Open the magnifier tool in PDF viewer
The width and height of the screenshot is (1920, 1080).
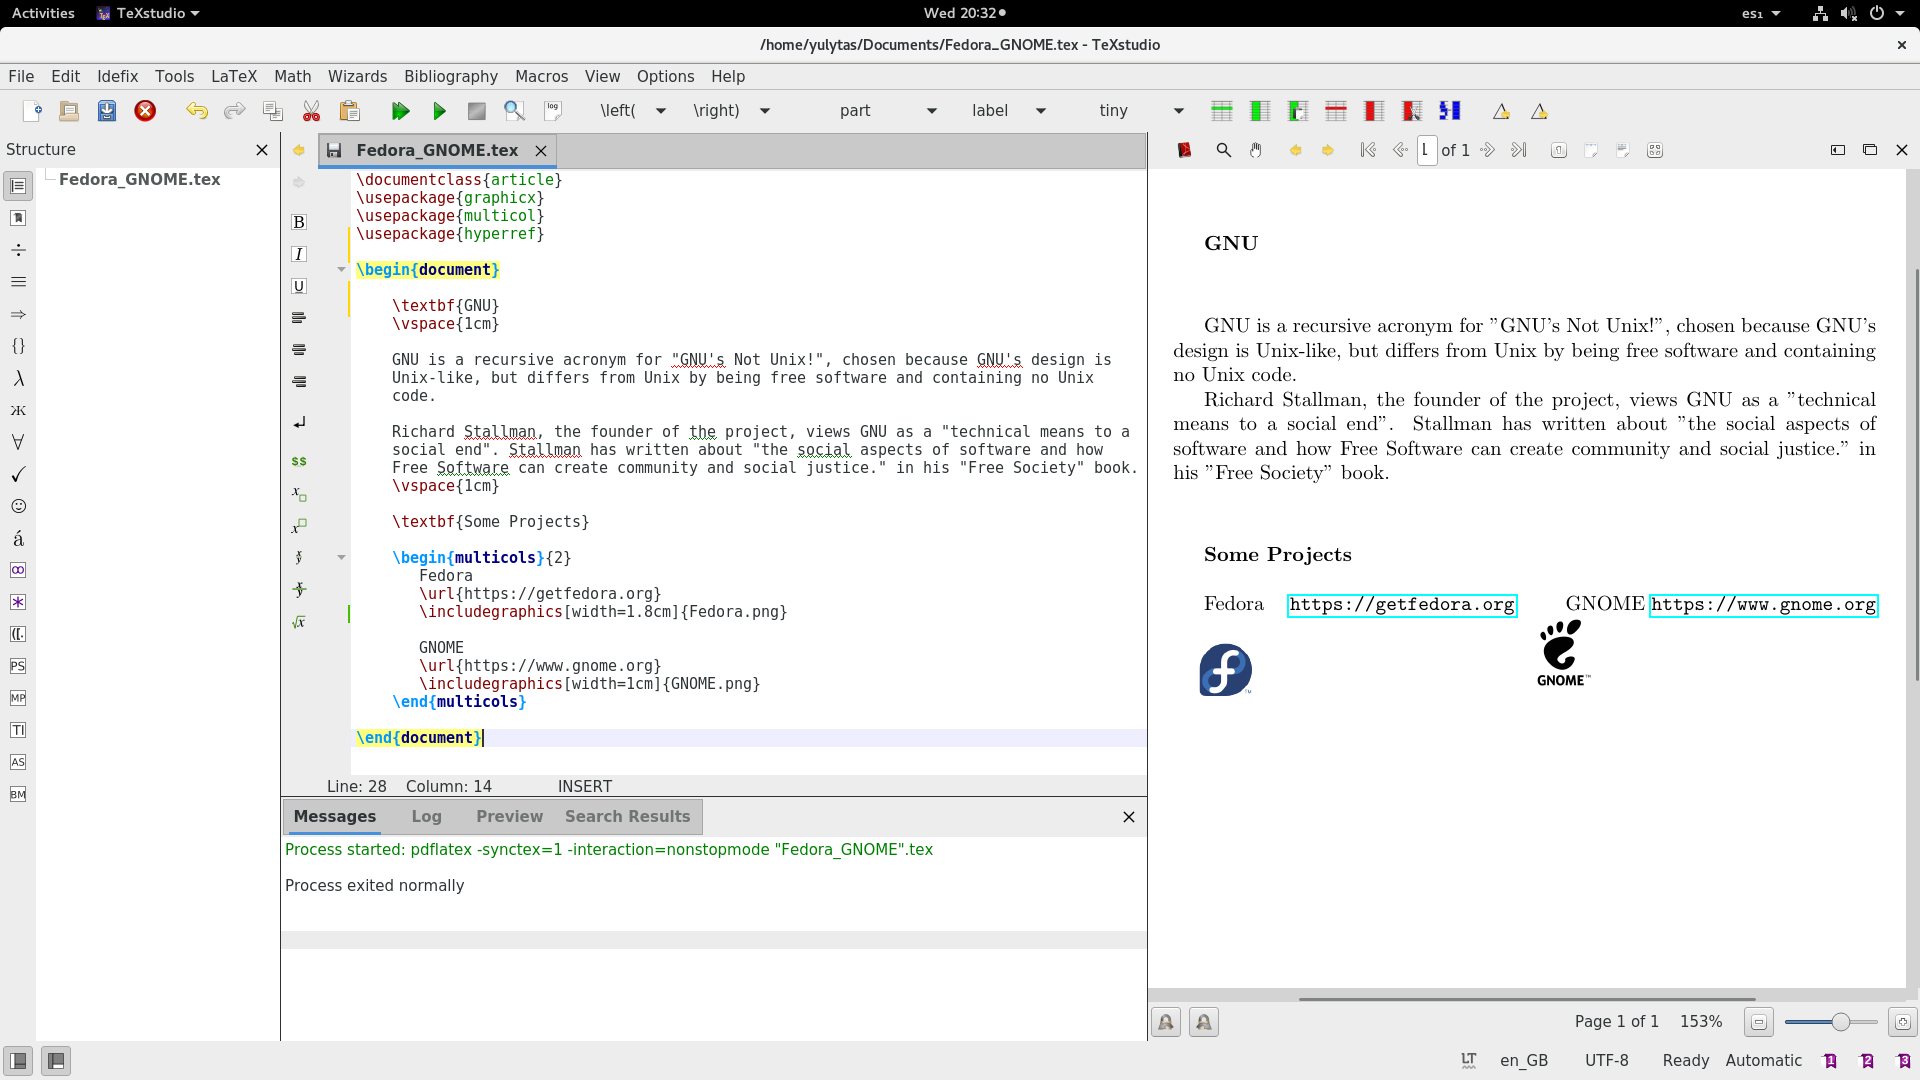1222,150
